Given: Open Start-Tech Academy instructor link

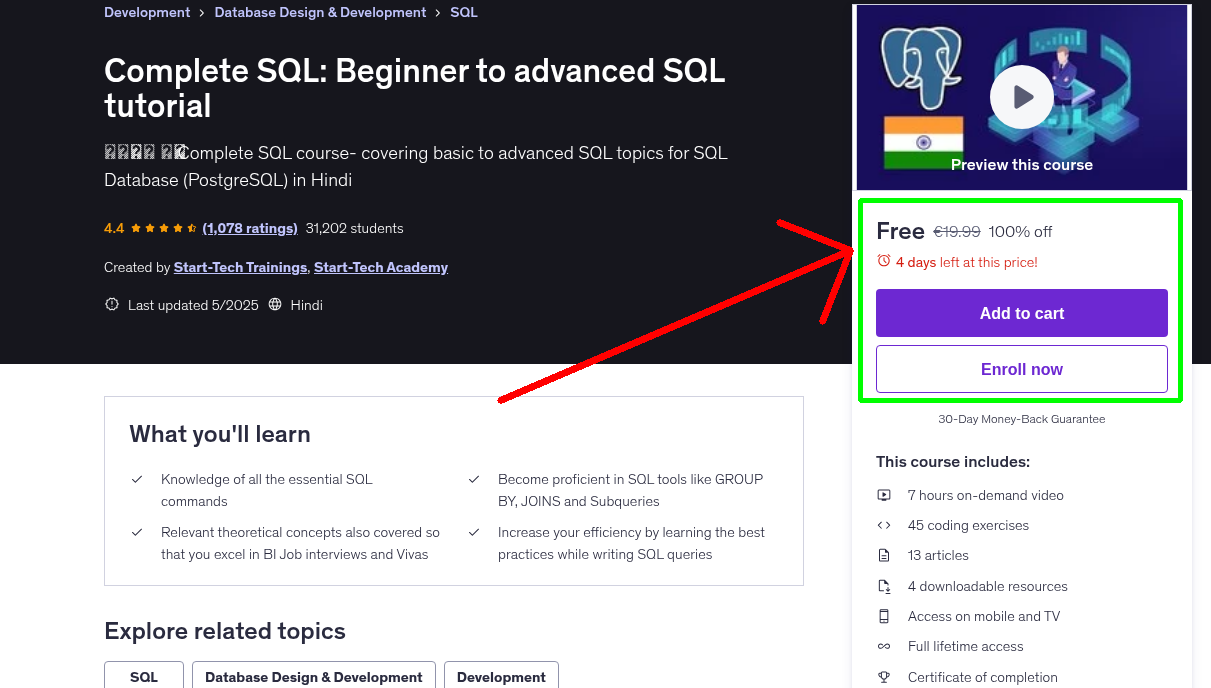Looking at the screenshot, I should coord(381,267).
